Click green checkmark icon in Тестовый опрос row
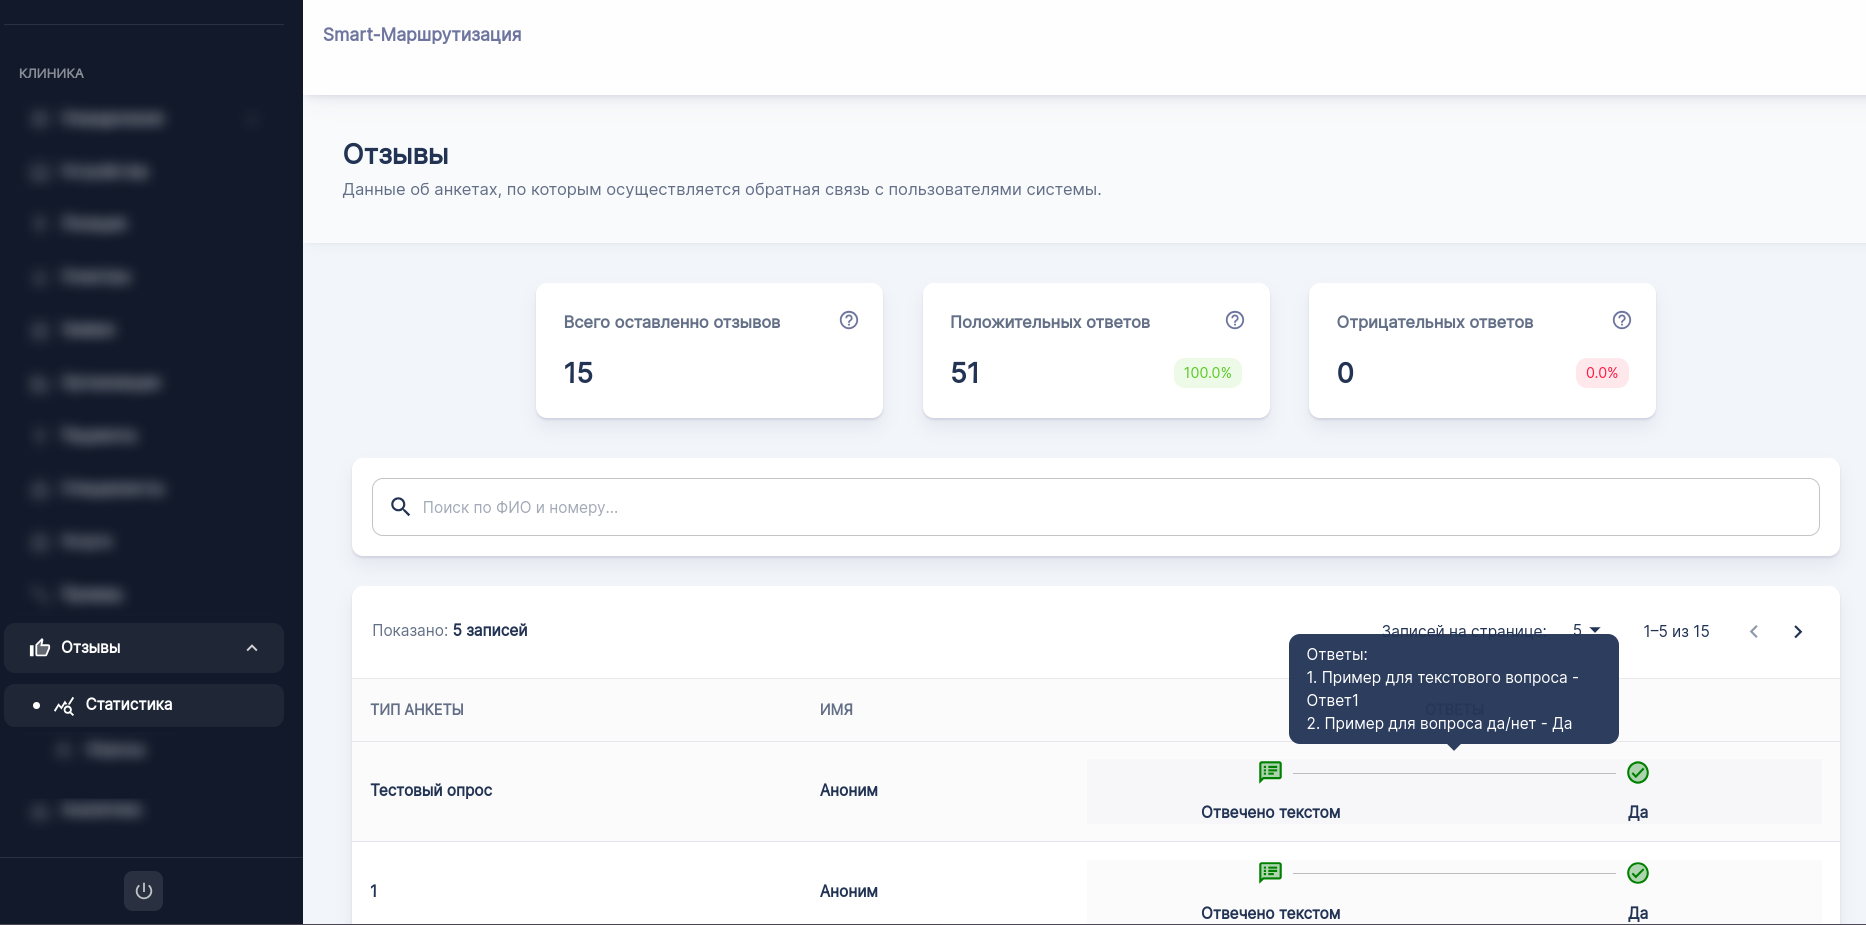 point(1637,772)
